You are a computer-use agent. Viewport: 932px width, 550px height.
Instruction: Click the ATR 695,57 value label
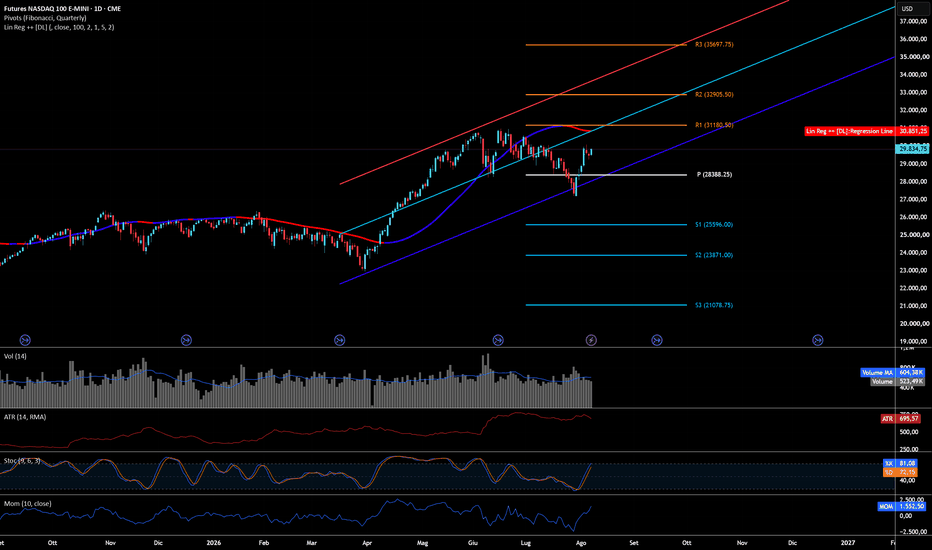coord(902,419)
